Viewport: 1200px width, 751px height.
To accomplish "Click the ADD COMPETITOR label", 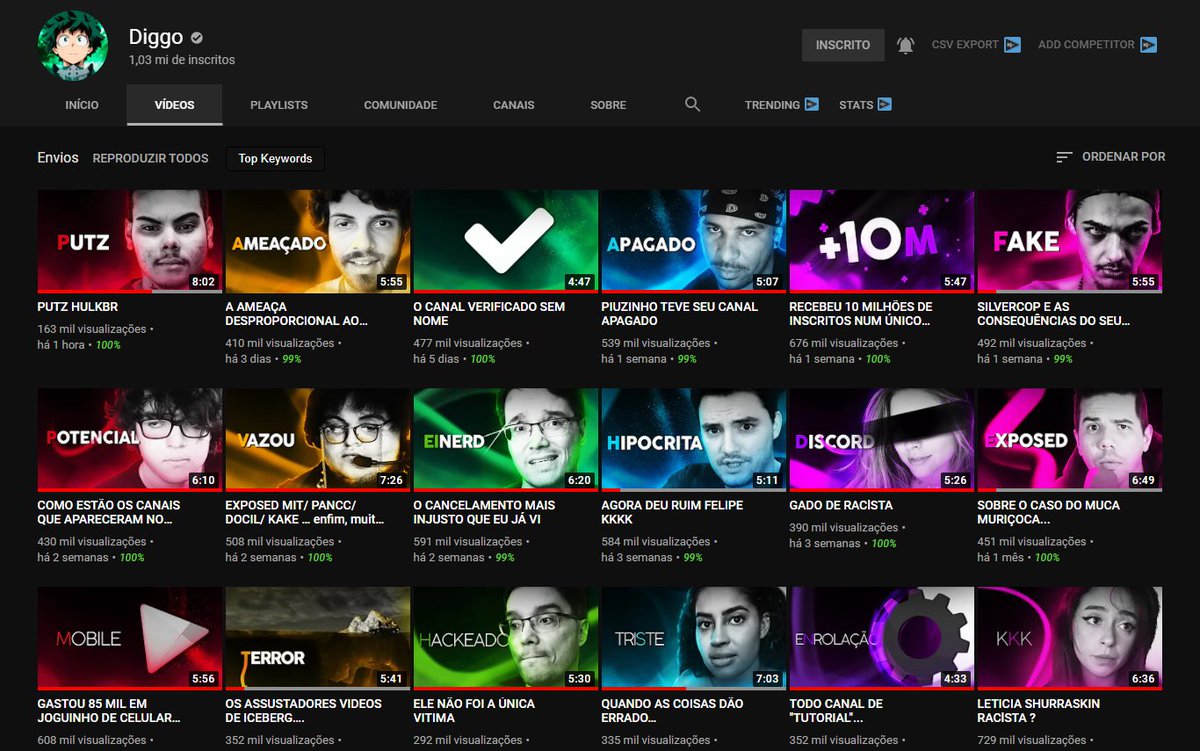I will tap(1086, 45).
